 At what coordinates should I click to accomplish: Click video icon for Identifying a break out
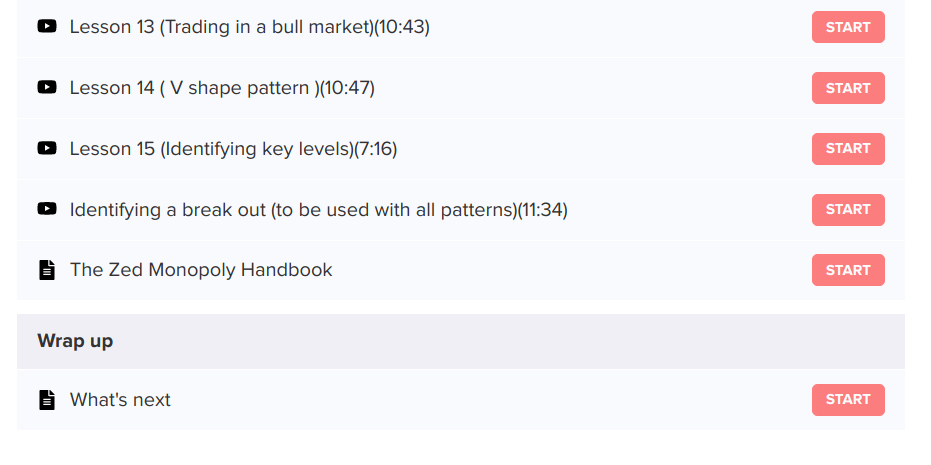pos(46,210)
